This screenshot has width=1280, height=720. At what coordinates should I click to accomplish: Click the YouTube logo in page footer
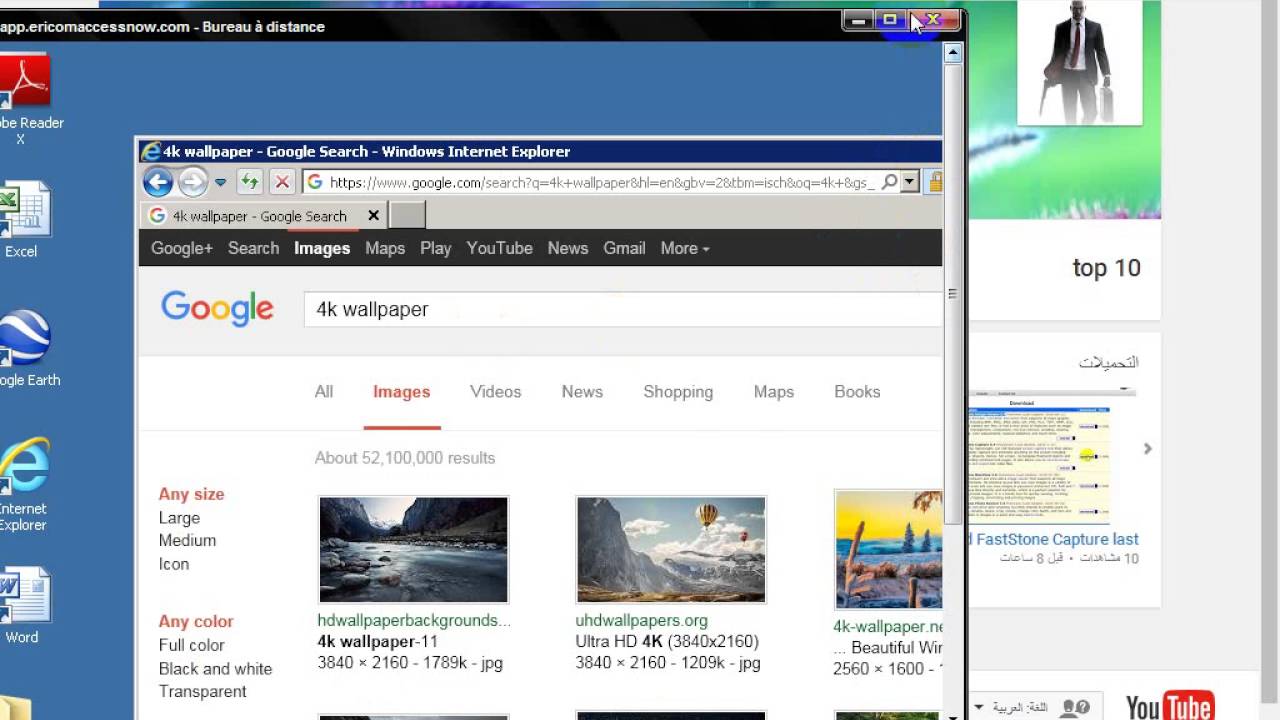[1169, 706]
